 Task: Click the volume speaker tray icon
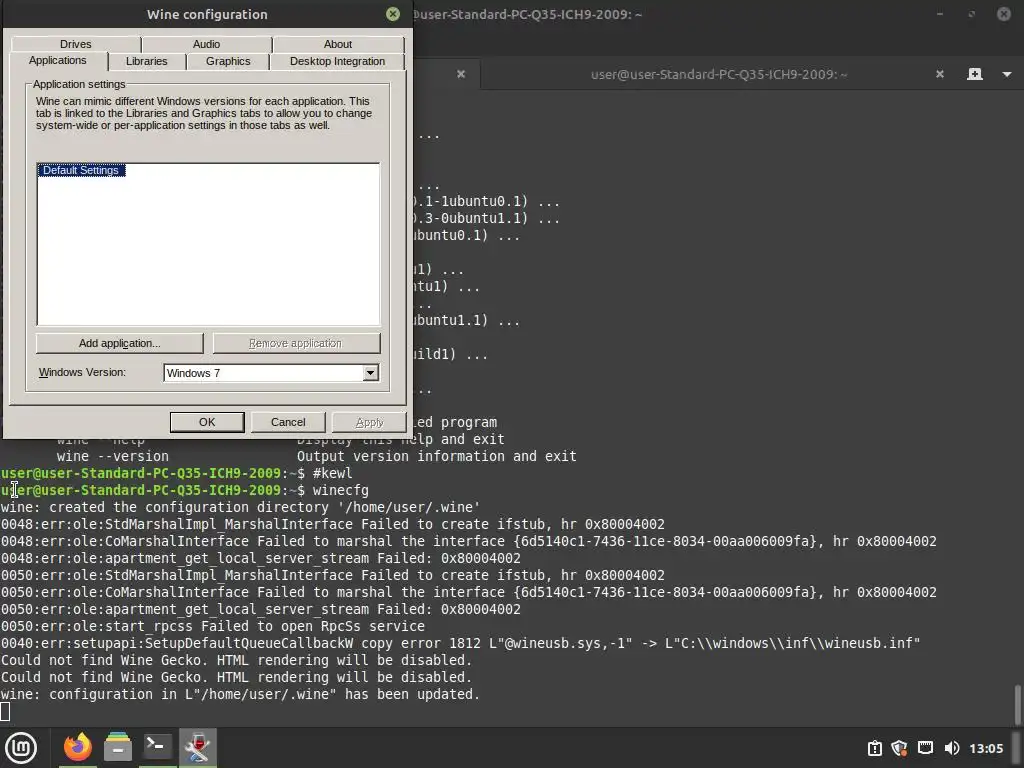tap(952, 748)
